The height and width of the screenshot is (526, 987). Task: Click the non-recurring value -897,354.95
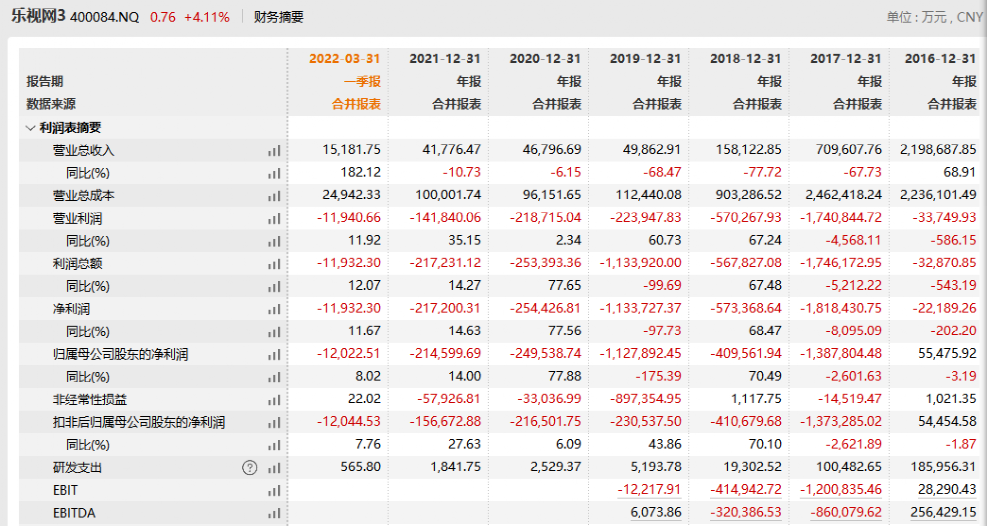(646, 399)
